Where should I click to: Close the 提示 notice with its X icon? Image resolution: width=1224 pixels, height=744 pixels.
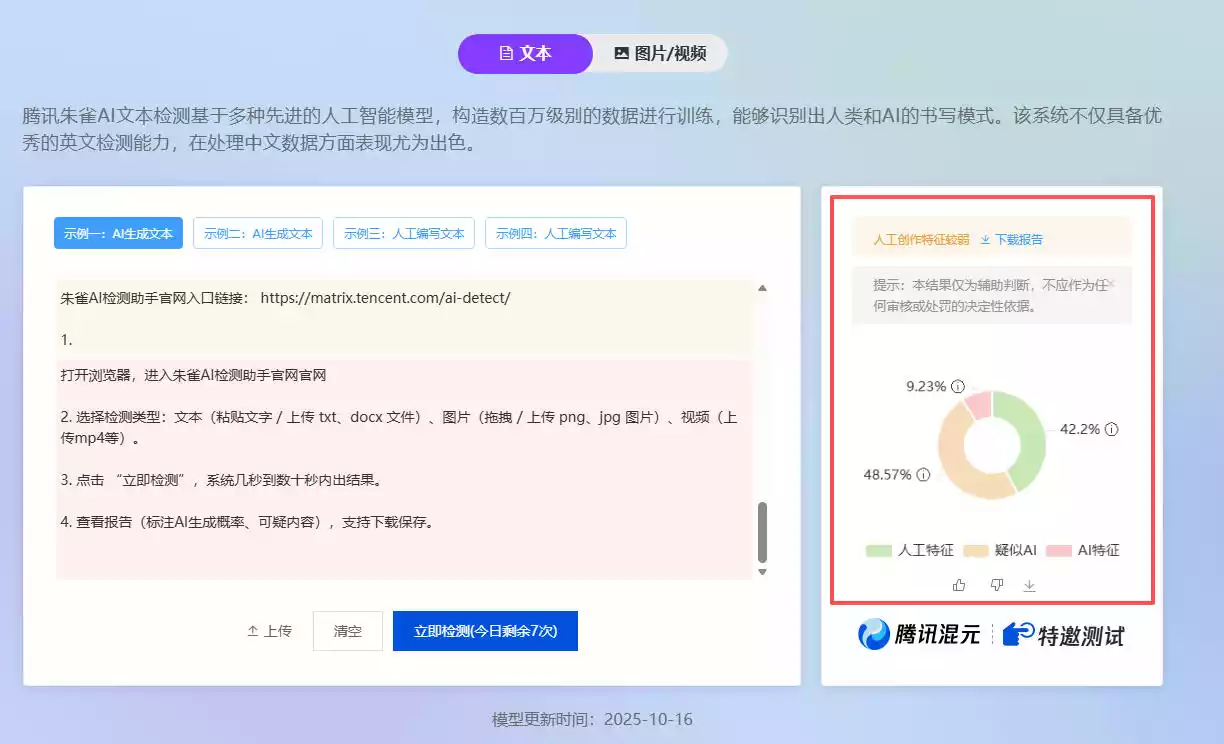pos(1111,283)
